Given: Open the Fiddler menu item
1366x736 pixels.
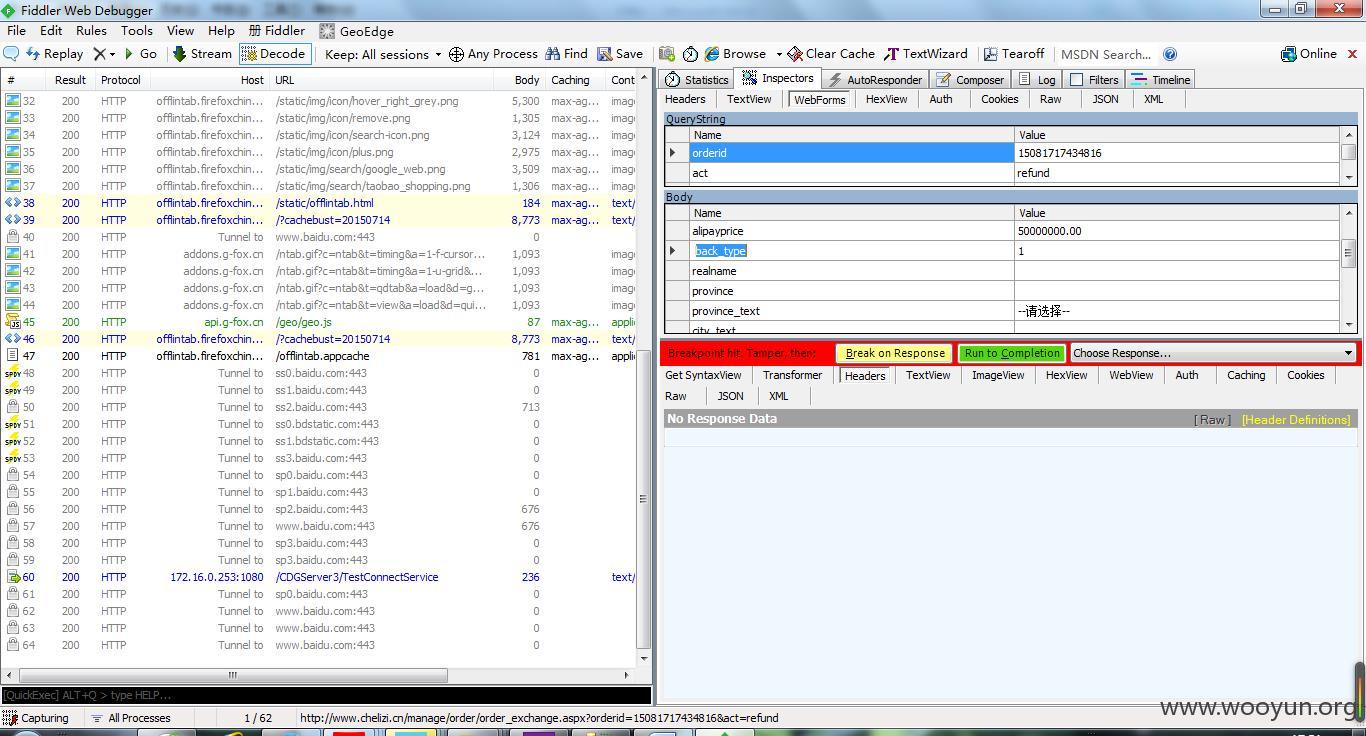Looking at the screenshot, I should pyautogui.click(x=277, y=31).
